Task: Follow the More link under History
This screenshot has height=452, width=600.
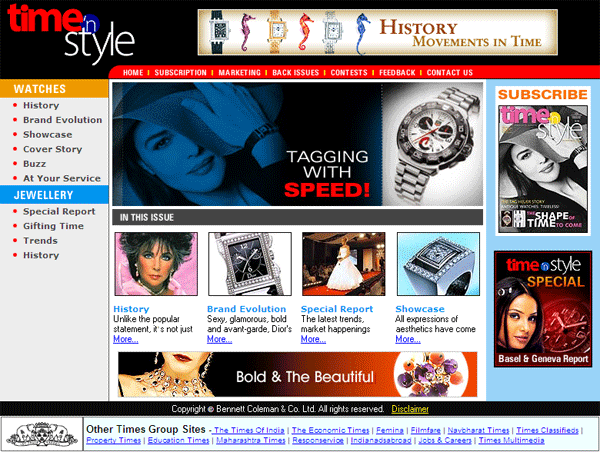Action: 126,339
